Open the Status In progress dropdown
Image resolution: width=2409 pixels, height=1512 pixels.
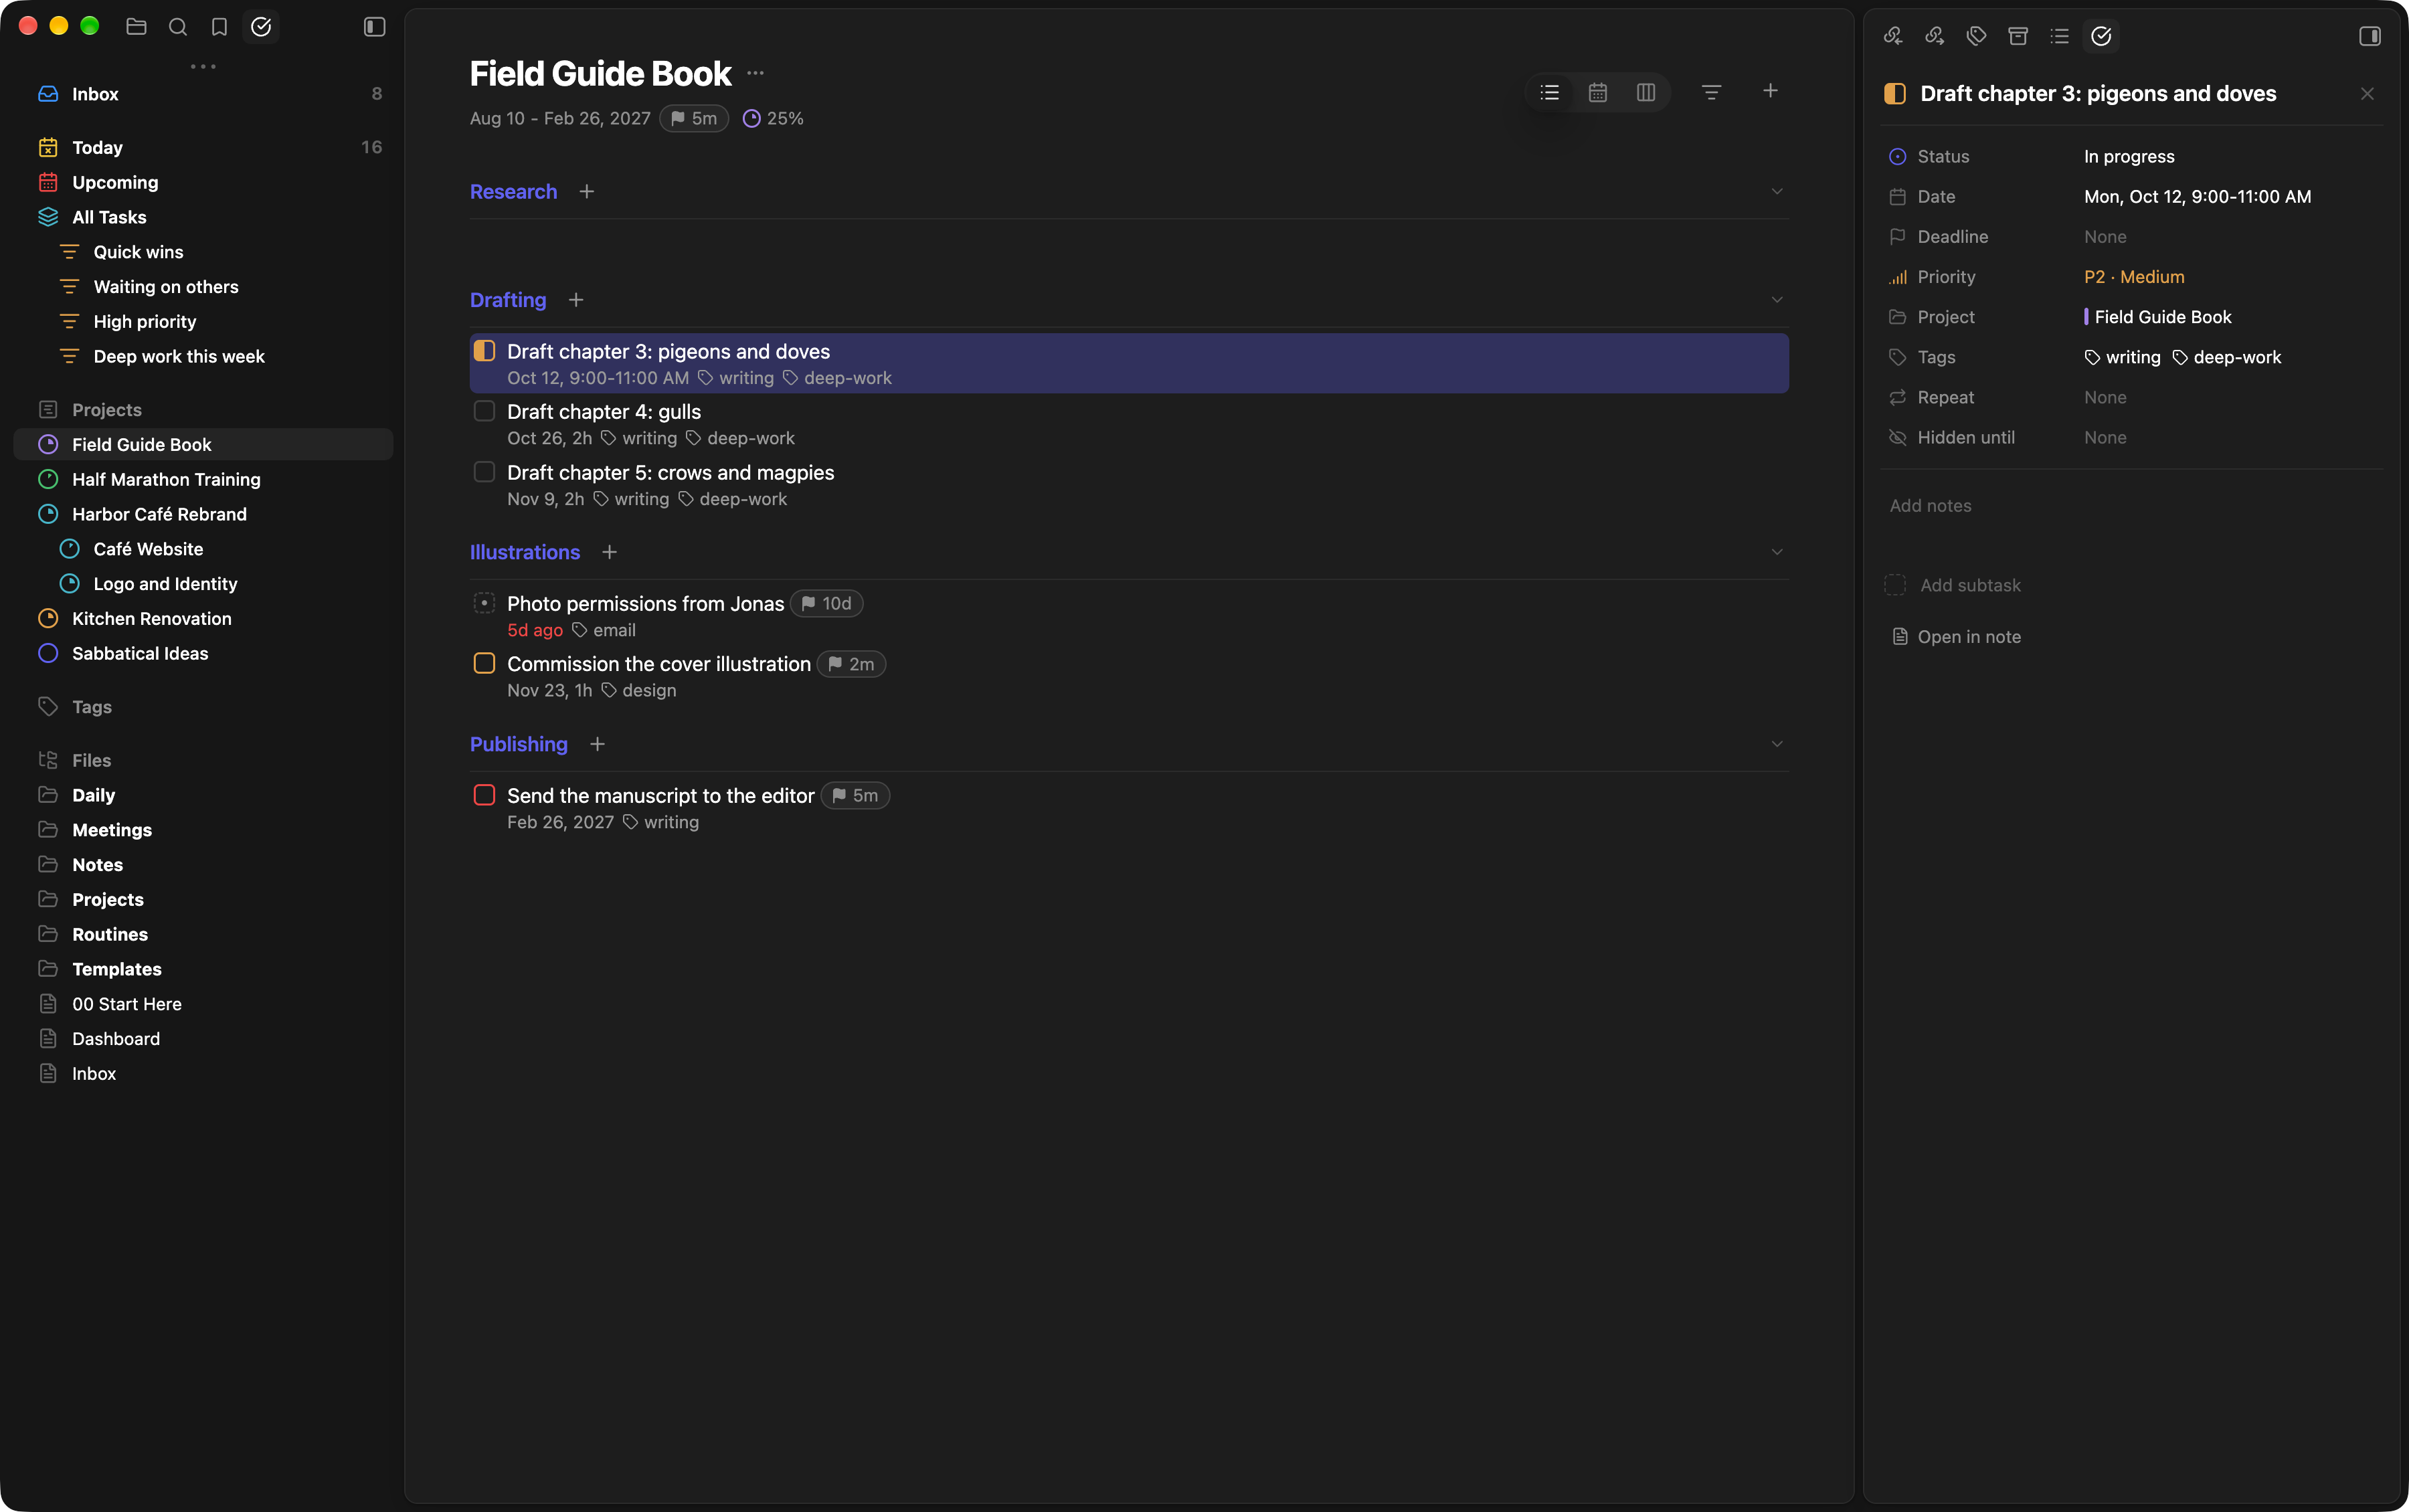2129,156
